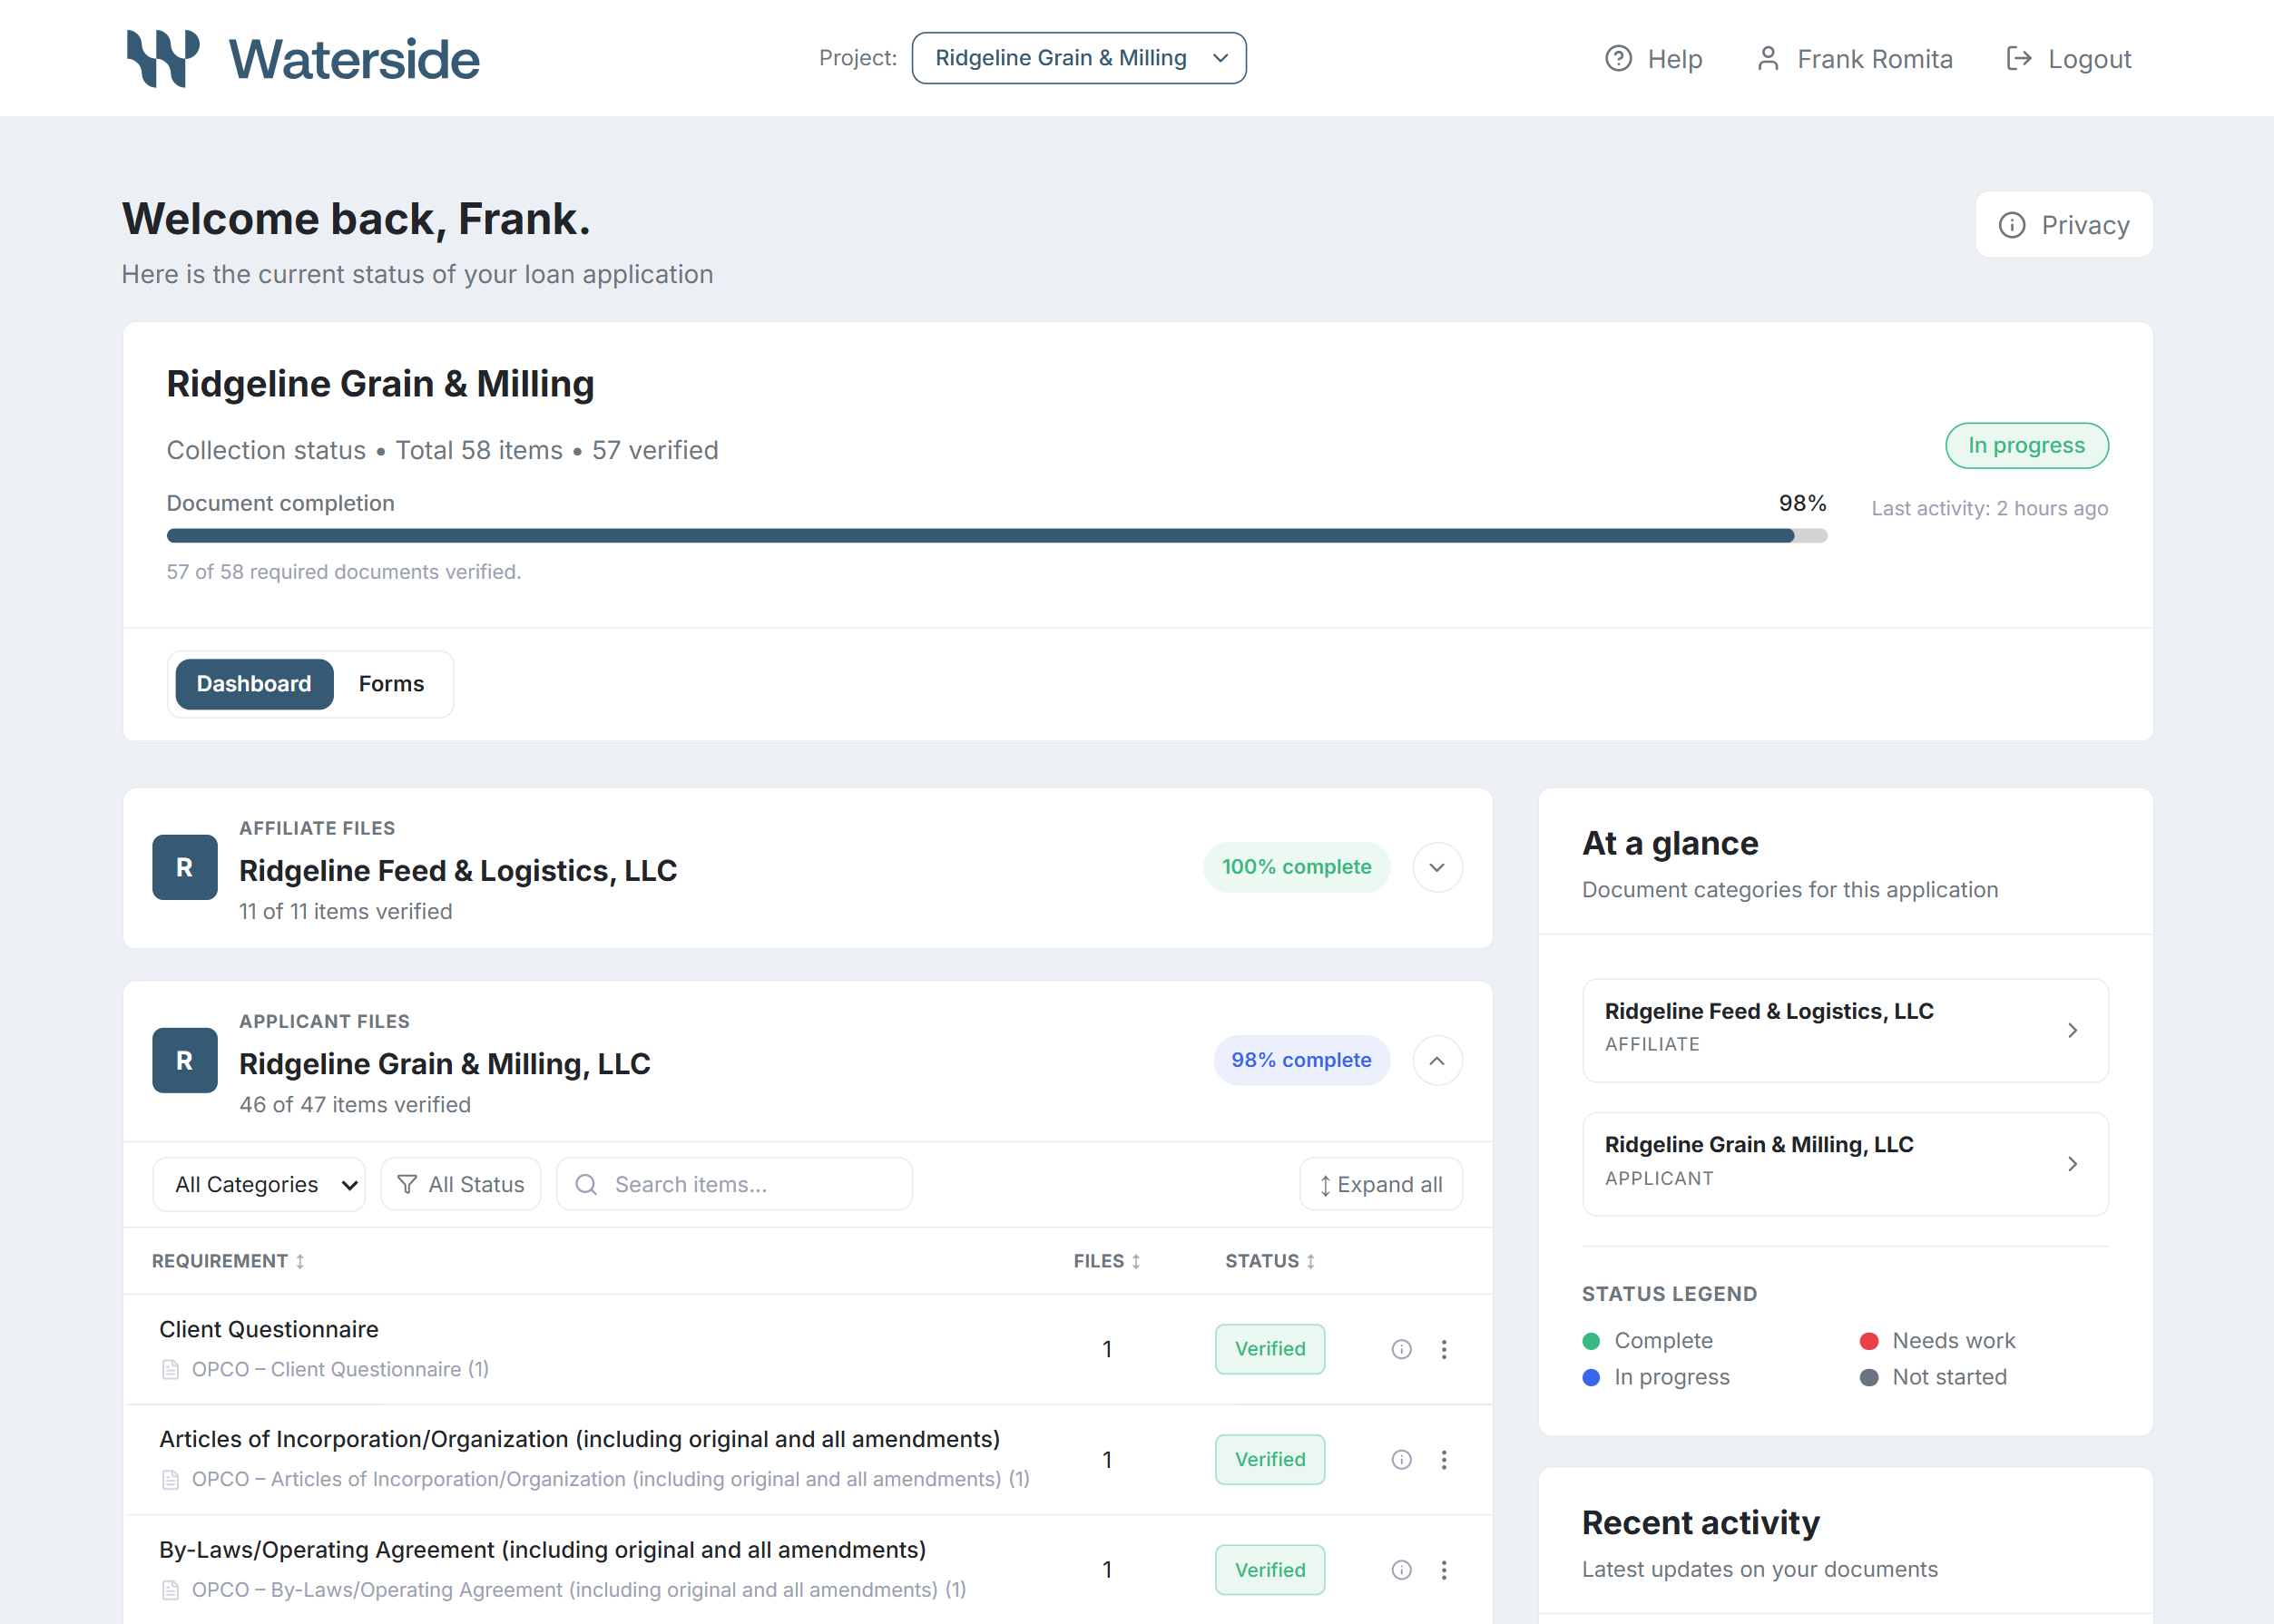Click the Expand all button
This screenshot has width=2274, height=1624.
pos(1380,1184)
